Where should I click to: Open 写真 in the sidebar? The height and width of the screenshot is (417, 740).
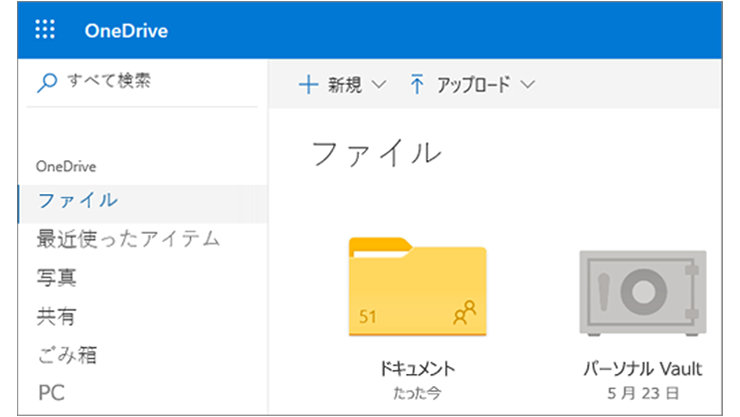click(56, 277)
